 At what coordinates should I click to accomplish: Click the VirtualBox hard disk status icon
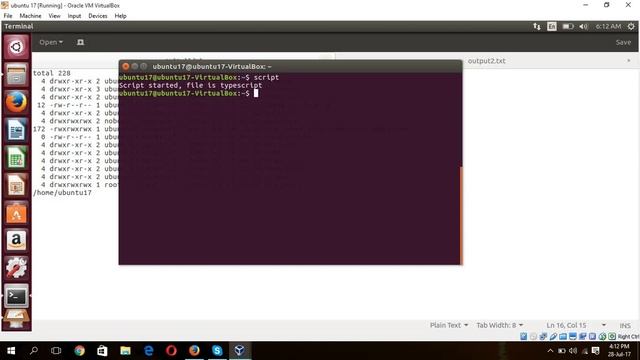point(524,336)
